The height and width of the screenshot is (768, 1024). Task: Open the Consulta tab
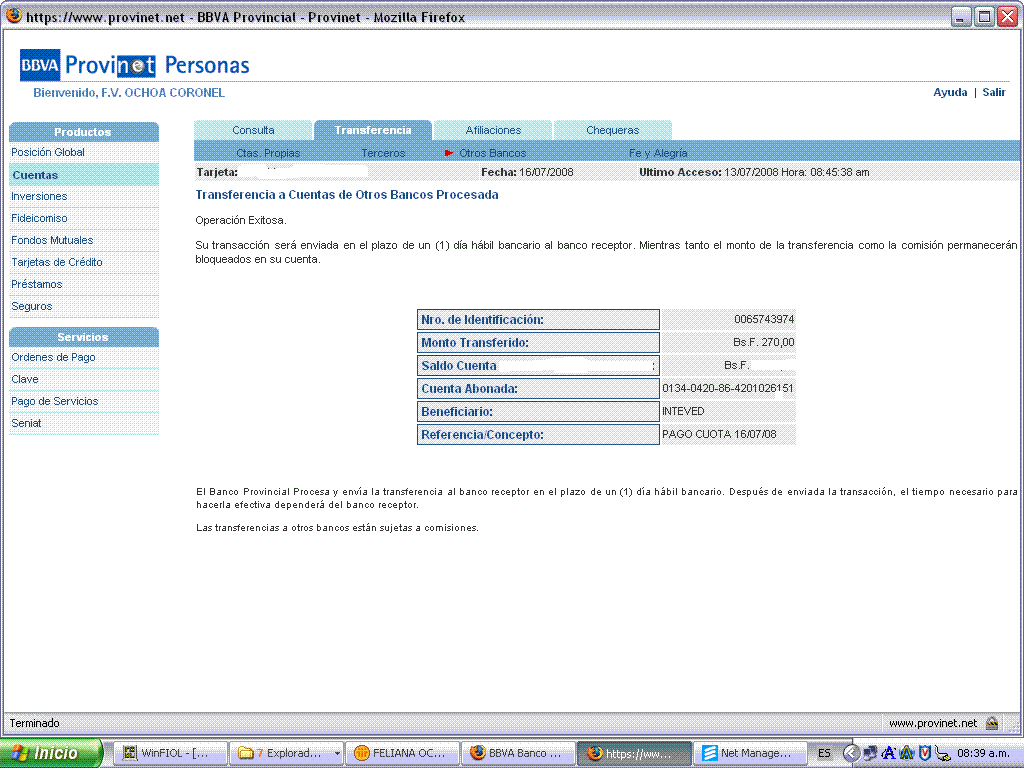pos(253,130)
